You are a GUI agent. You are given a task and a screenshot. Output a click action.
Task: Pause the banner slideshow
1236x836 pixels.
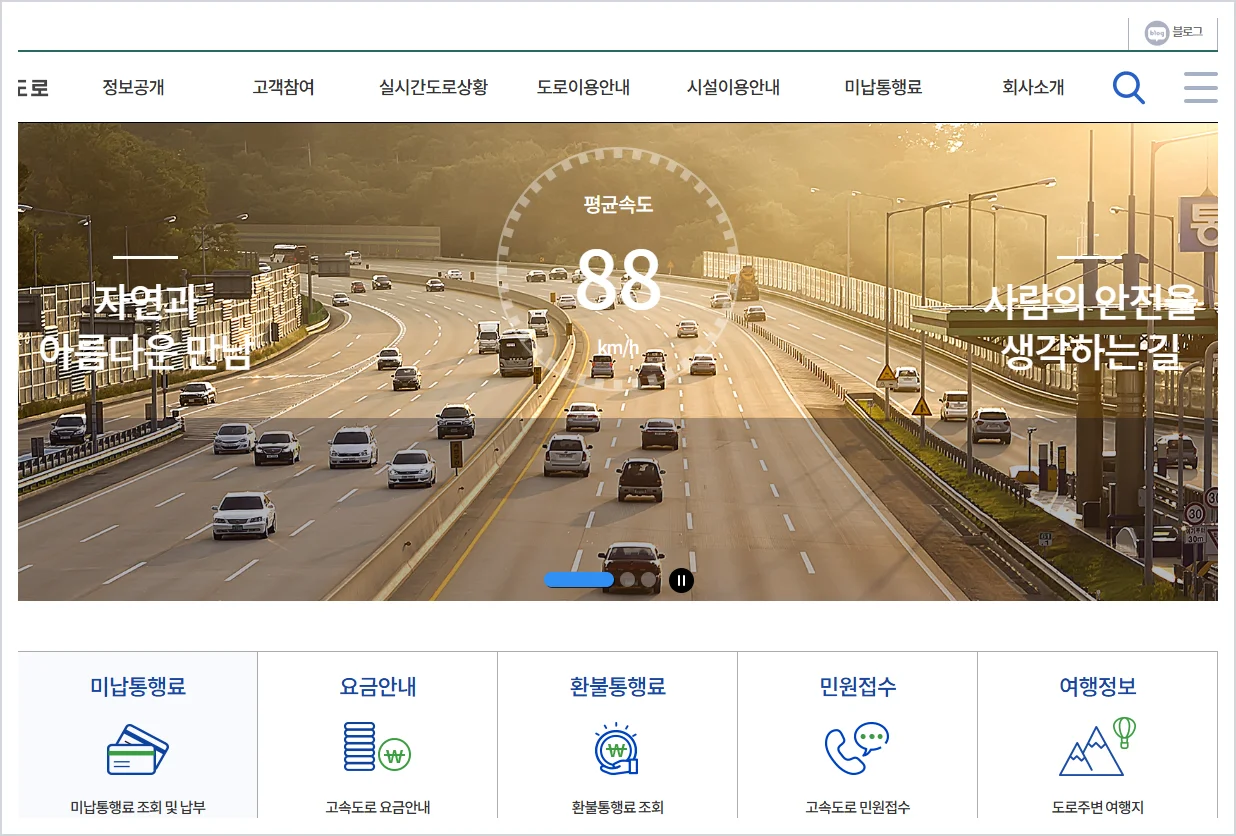point(681,580)
